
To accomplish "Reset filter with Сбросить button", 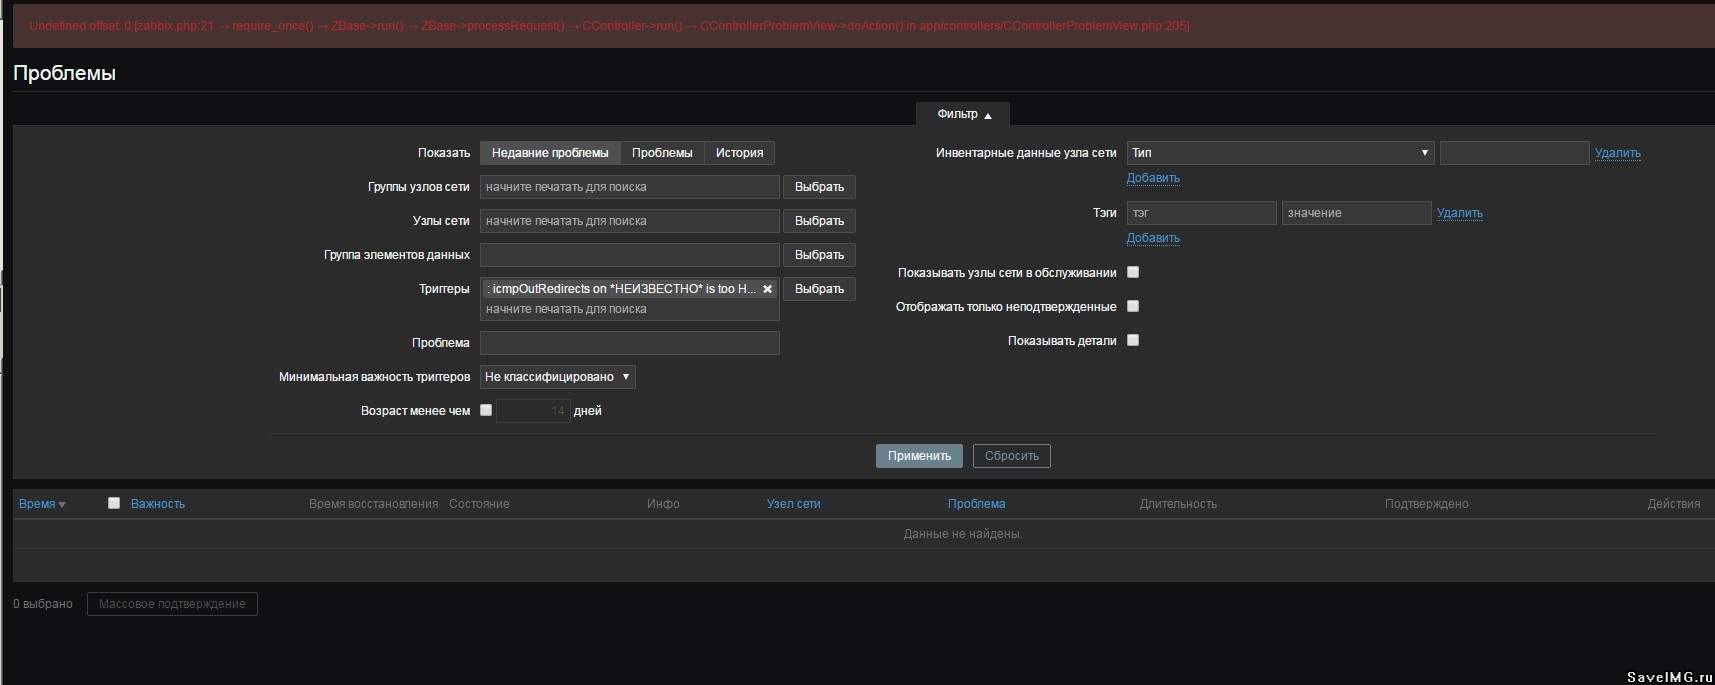I will [1011, 456].
